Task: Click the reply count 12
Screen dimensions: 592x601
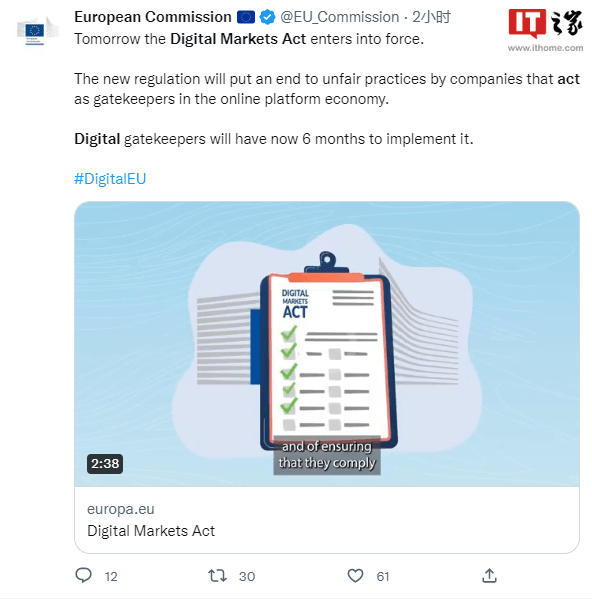Action: (x=111, y=576)
